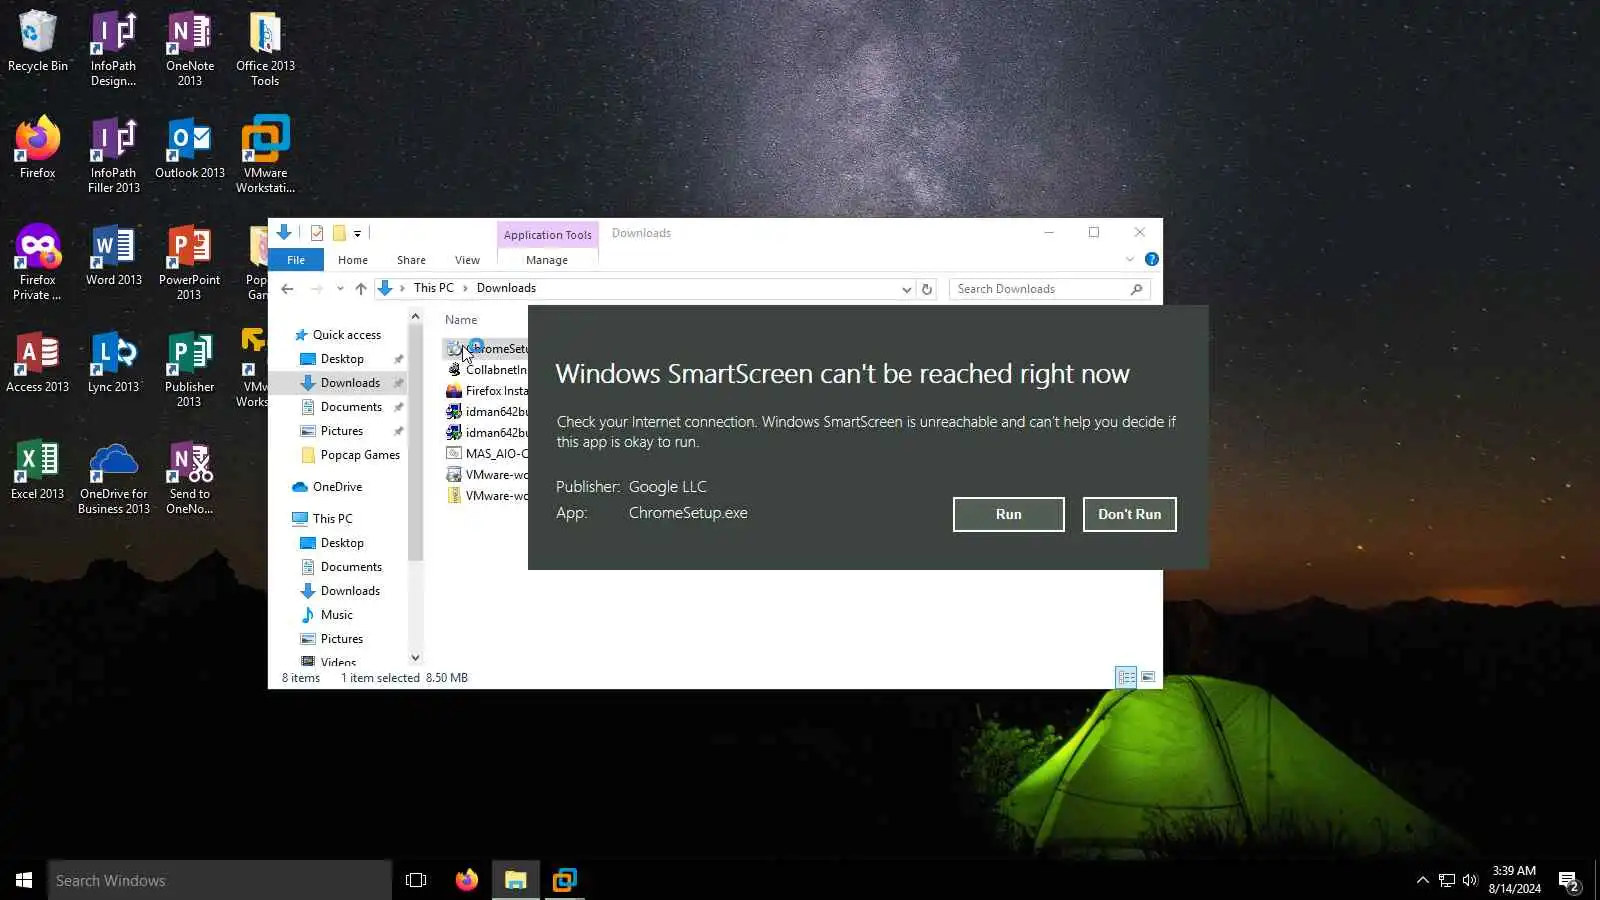Sort files by Name column header
The image size is (1600, 900).
[461, 320]
